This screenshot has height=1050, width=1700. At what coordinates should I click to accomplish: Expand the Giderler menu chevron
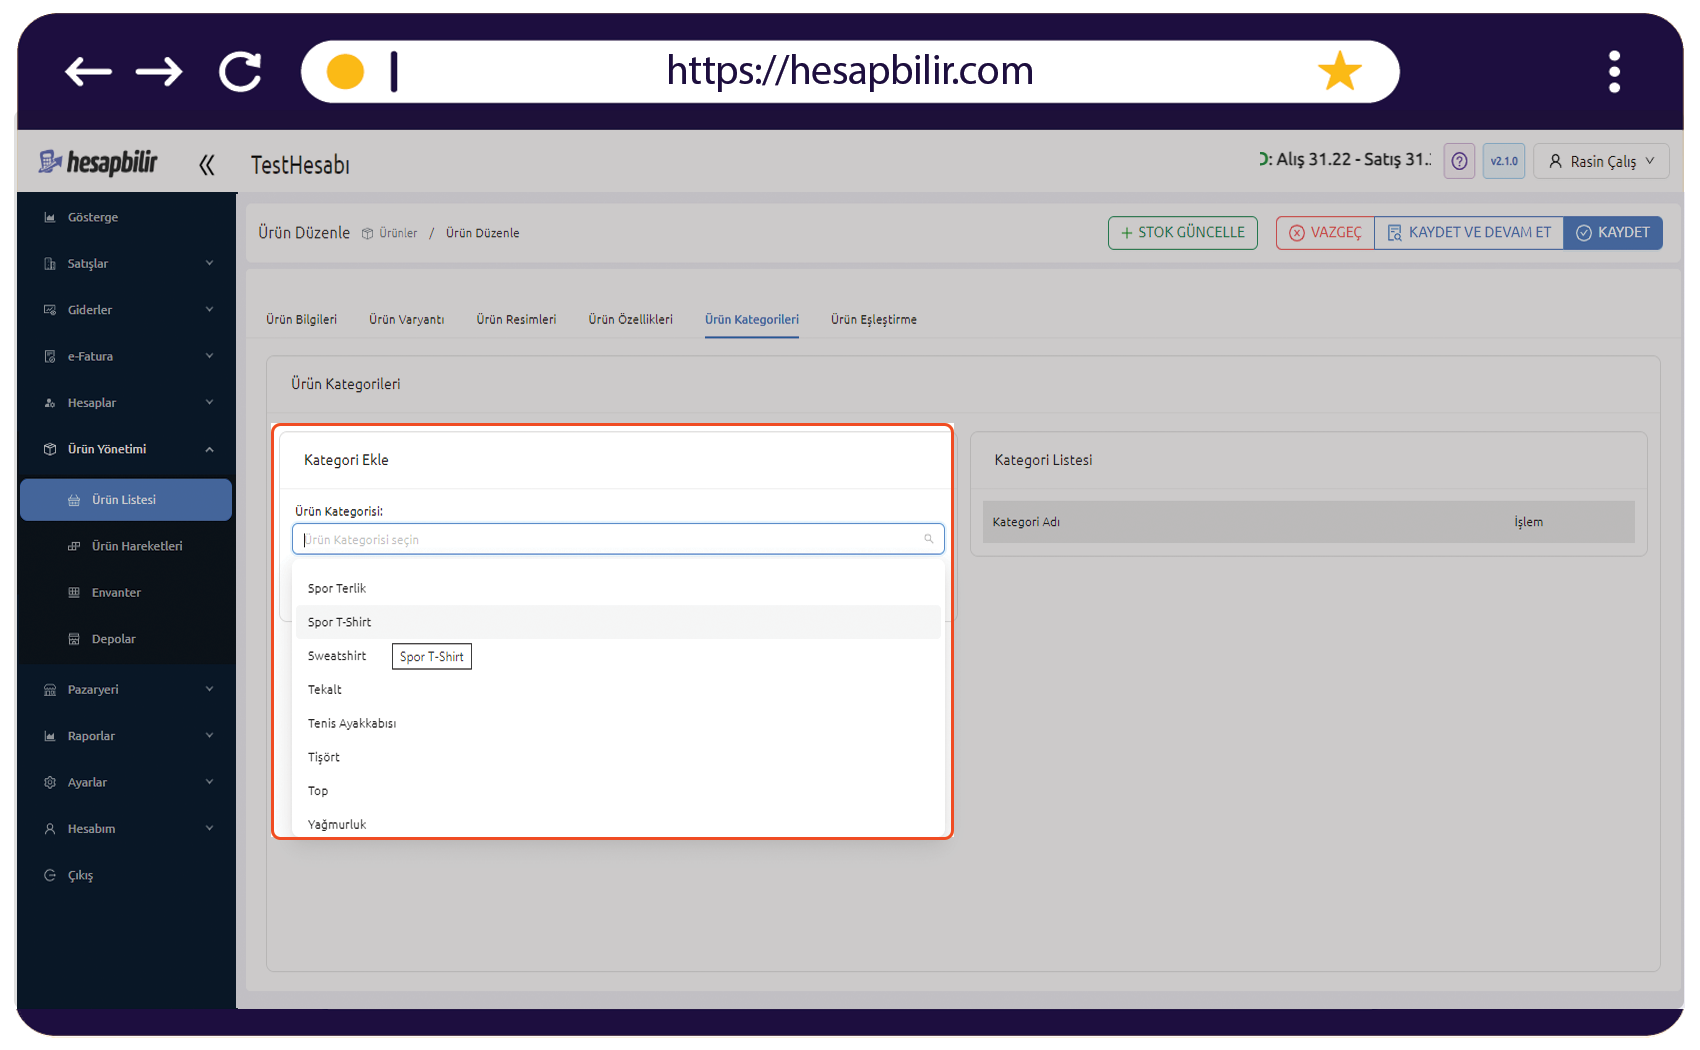coord(210,309)
